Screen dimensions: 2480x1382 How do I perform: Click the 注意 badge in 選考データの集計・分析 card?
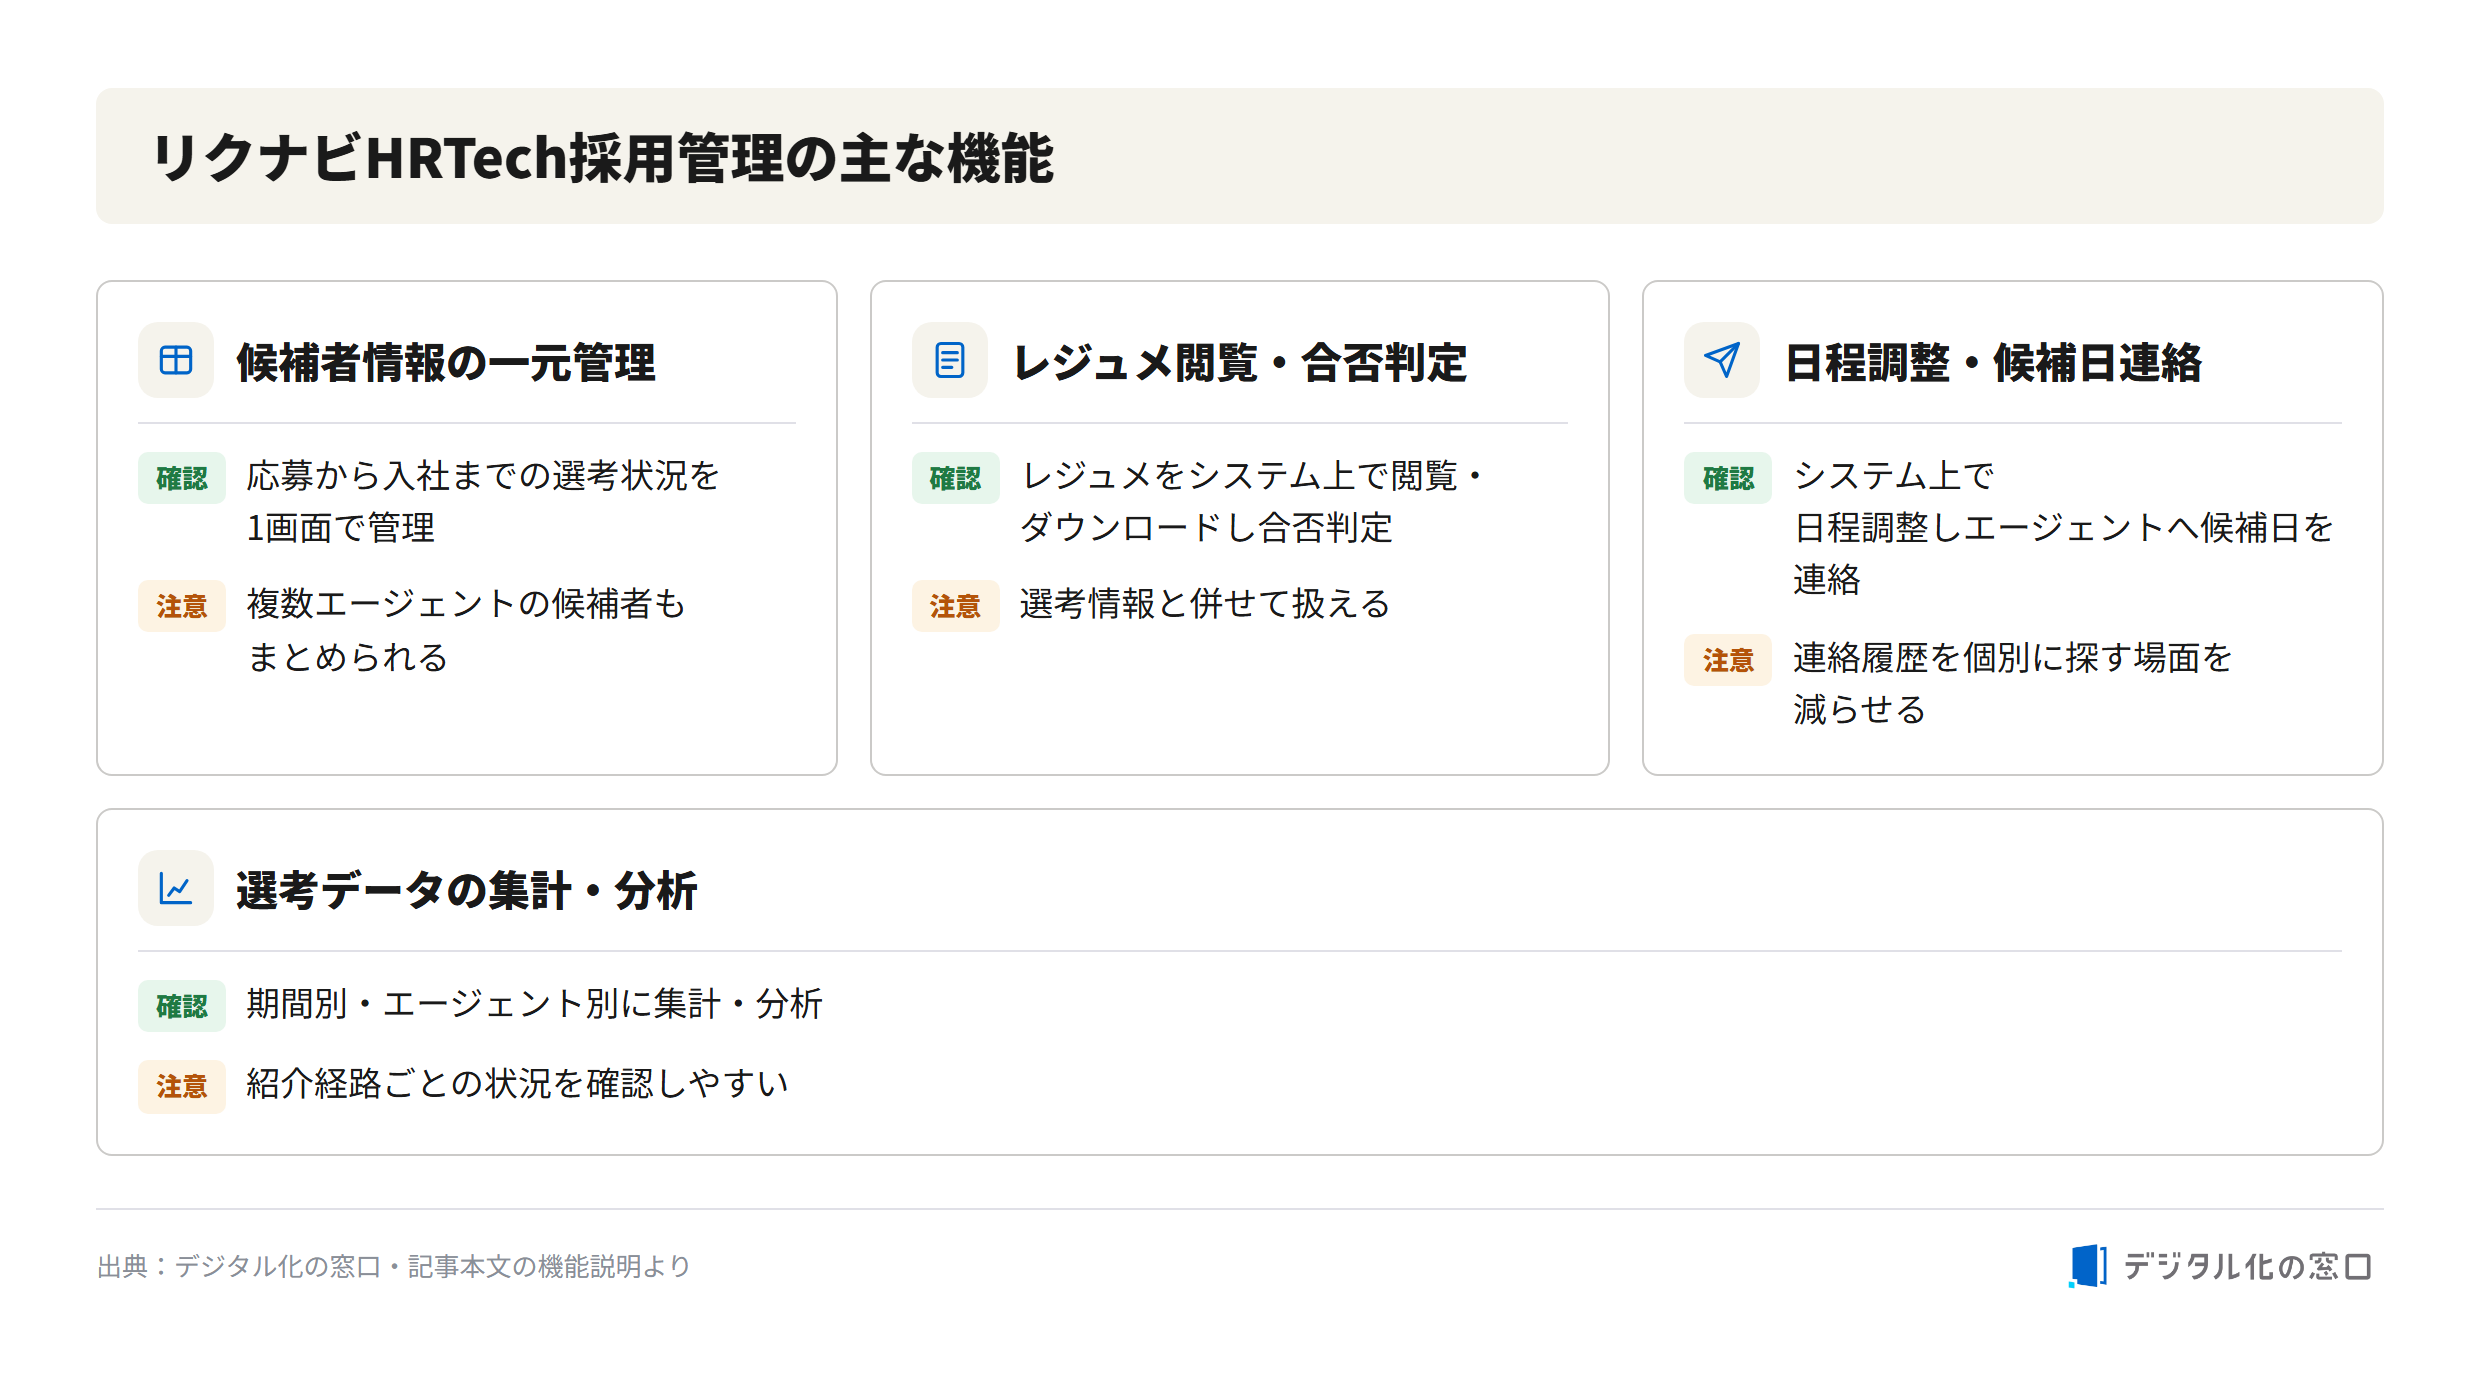click(x=182, y=1086)
